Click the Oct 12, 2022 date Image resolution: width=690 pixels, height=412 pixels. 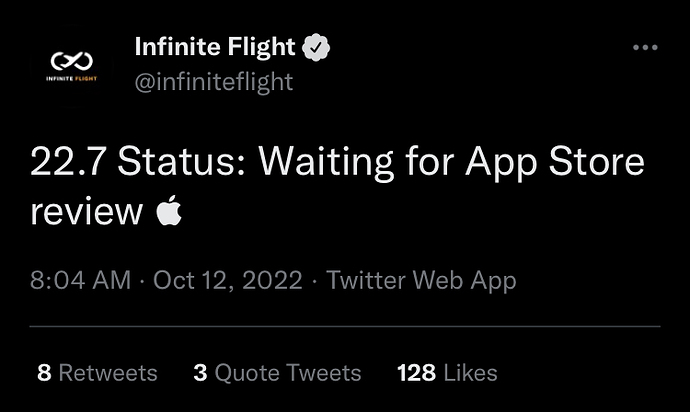228,280
